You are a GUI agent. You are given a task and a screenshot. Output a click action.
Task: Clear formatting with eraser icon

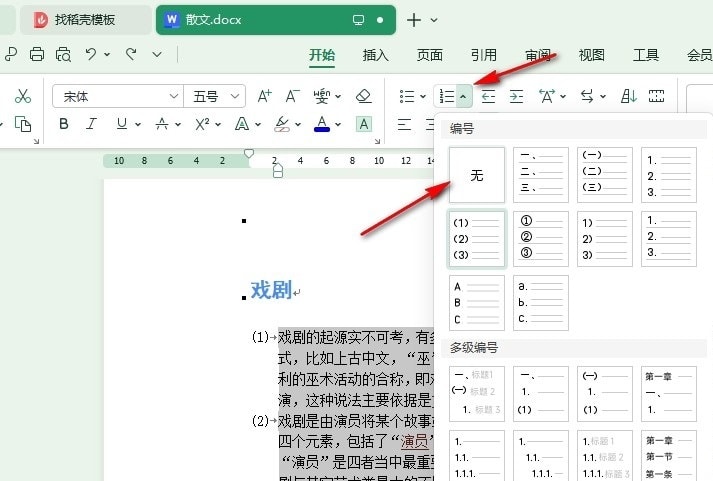pyautogui.click(x=364, y=96)
